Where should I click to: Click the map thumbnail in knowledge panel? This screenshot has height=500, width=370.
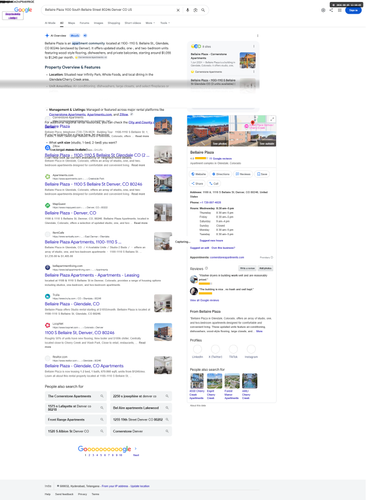click(x=252, y=123)
